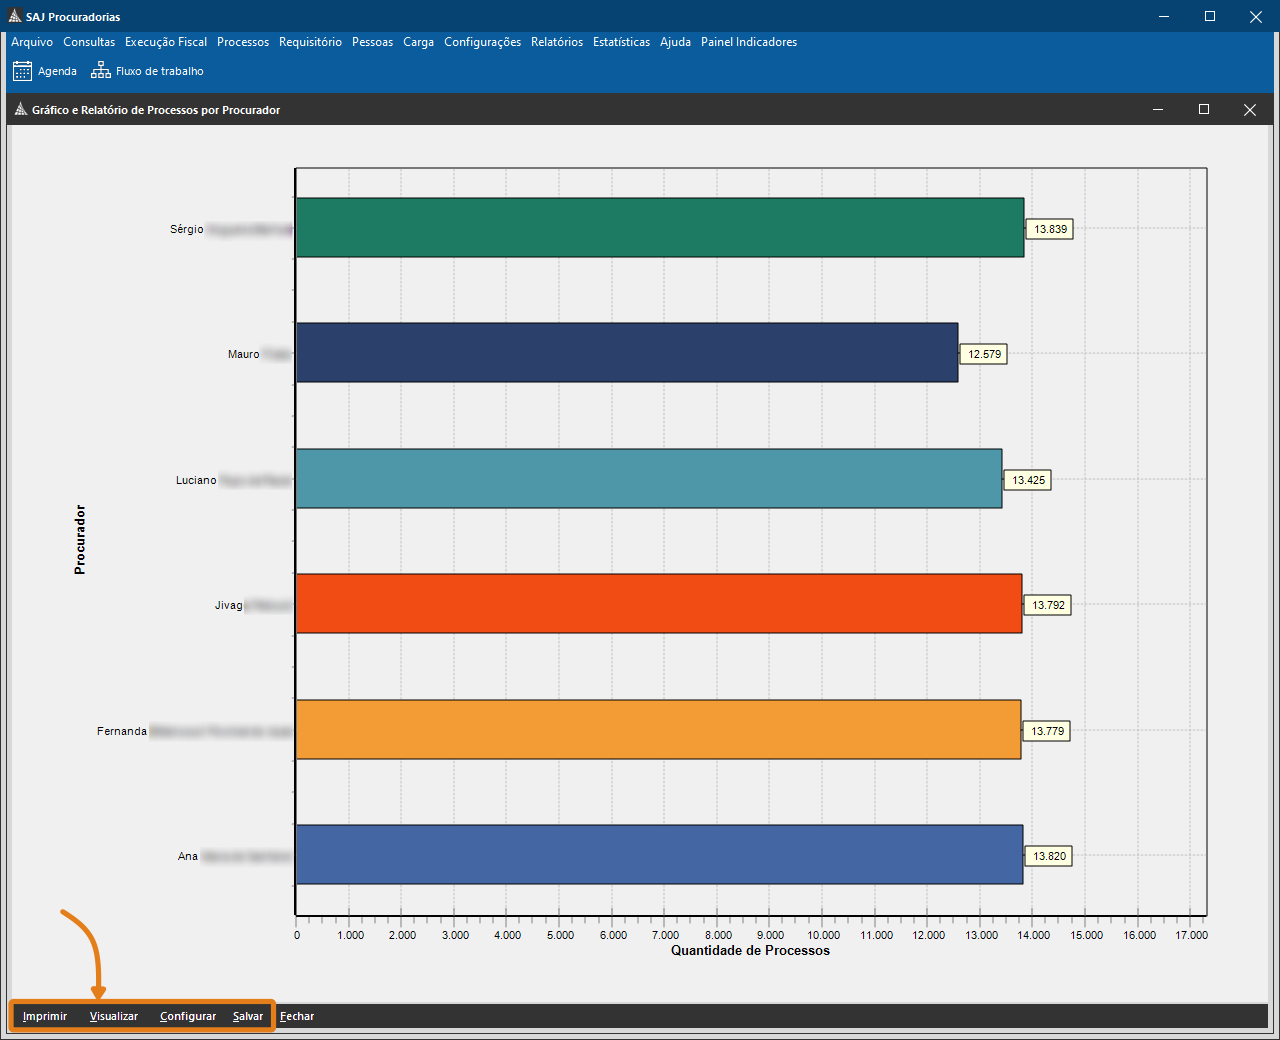Click the 17.000 axis tick label
The image size is (1280, 1040).
pos(1191,935)
